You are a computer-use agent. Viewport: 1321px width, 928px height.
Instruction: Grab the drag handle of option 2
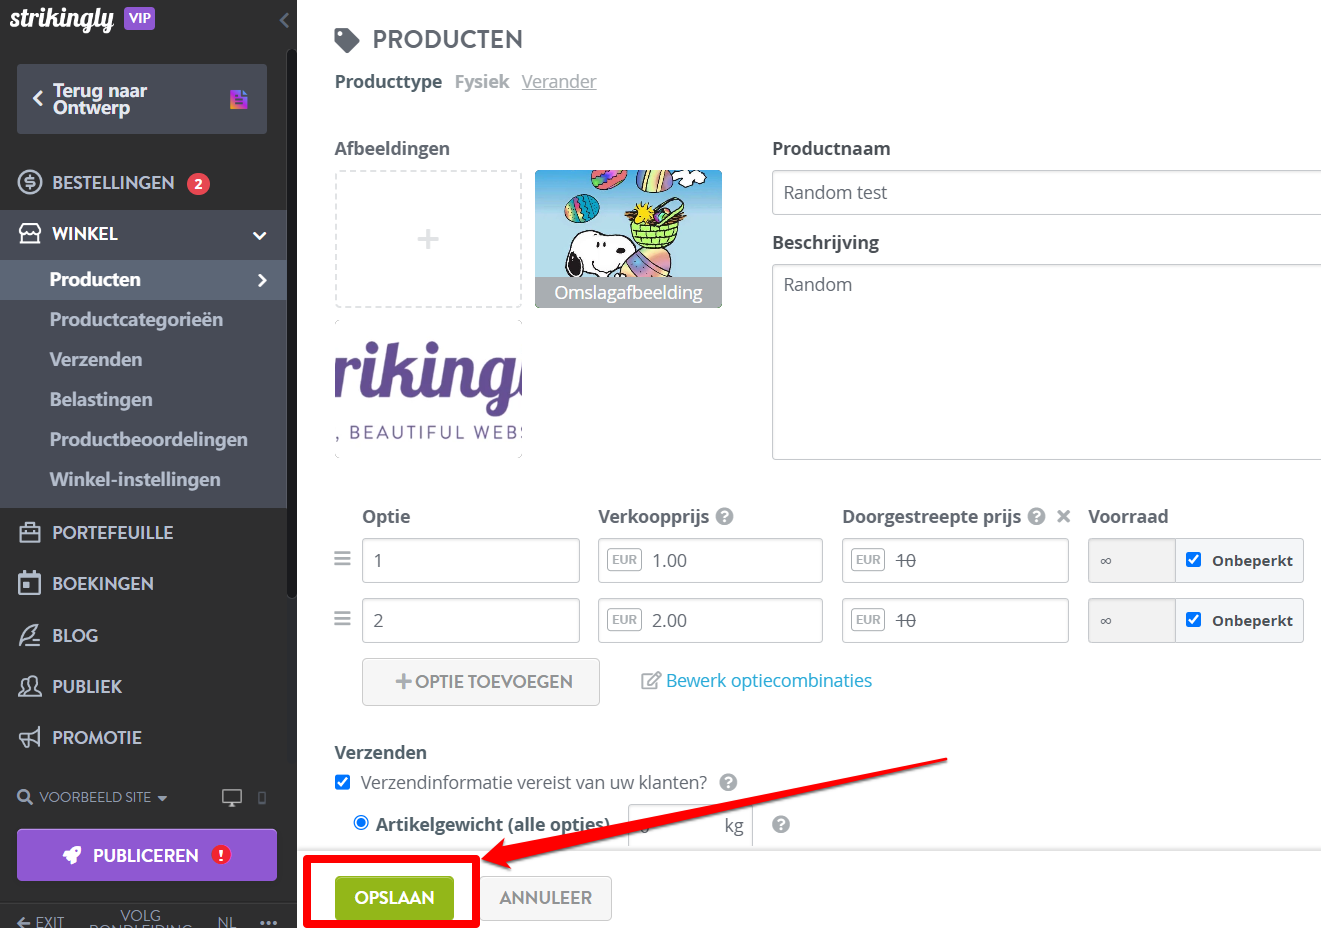(342, 619)
